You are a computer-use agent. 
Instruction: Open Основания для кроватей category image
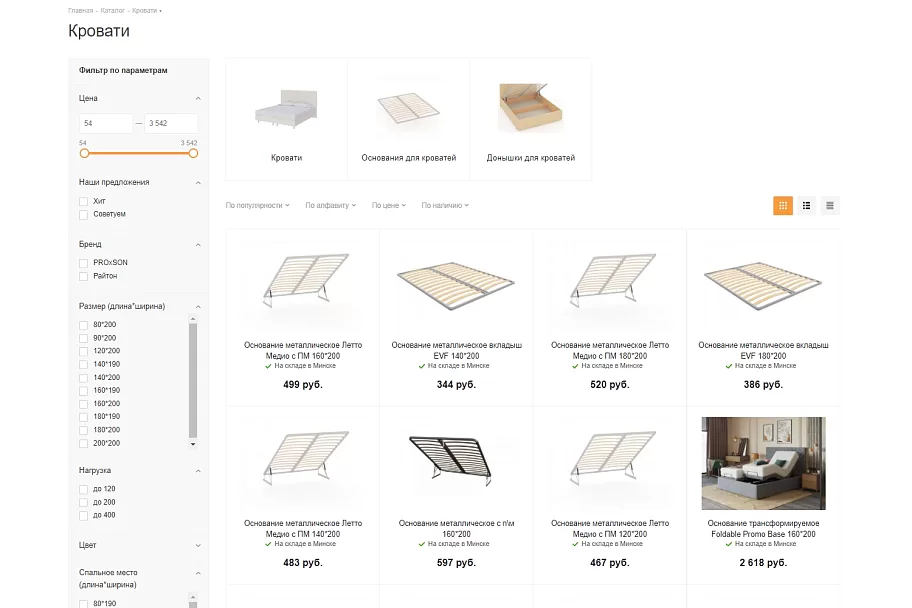pos(408,108)
